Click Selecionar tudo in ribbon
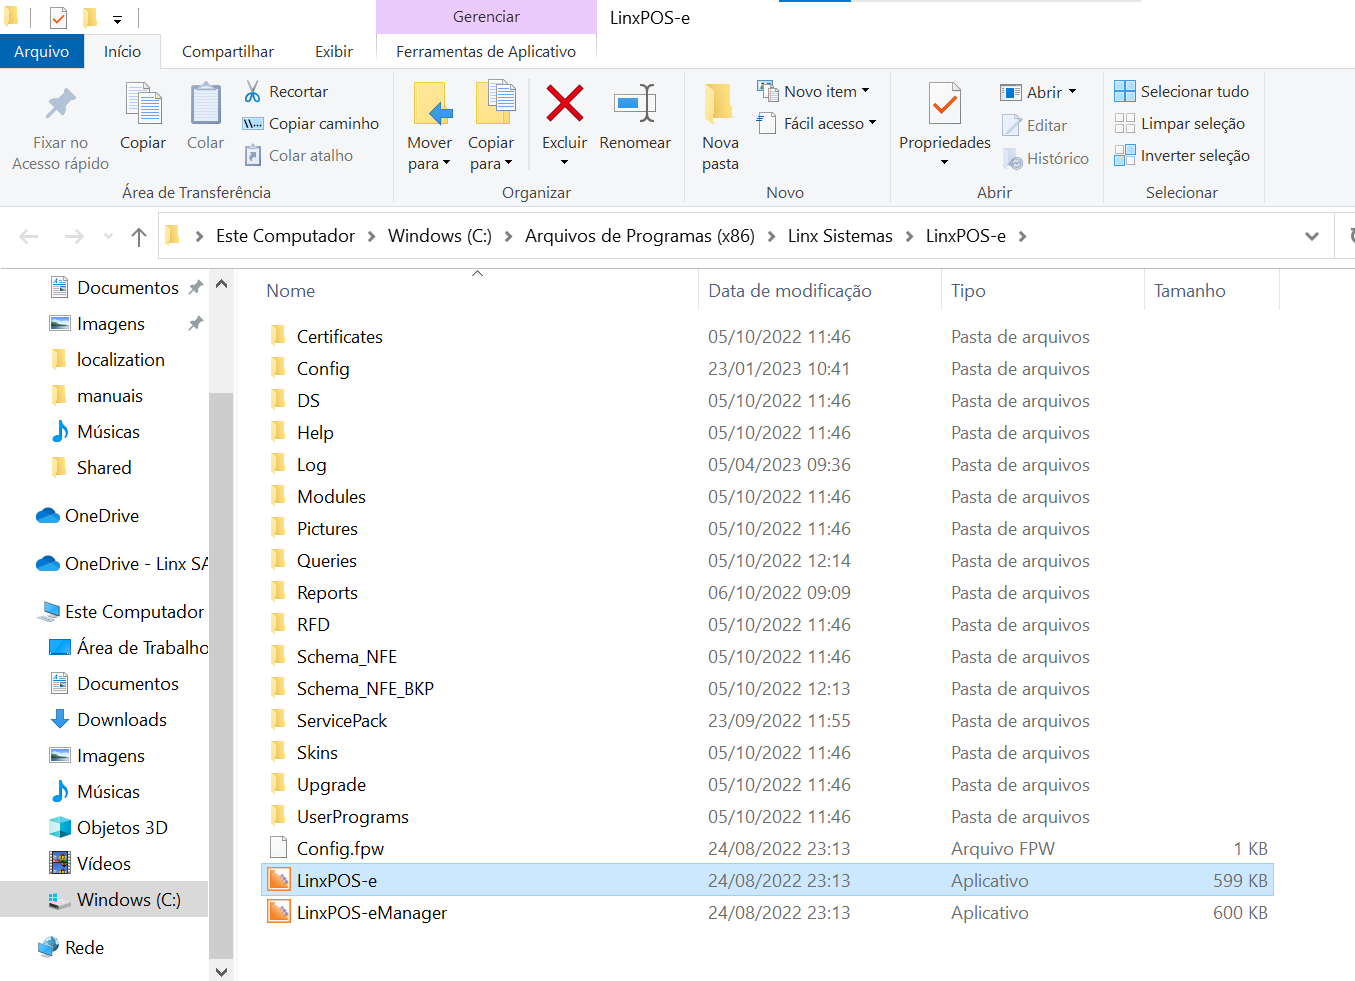Viewport: 1355px width, 981px height. click(x=1182, y=91)
